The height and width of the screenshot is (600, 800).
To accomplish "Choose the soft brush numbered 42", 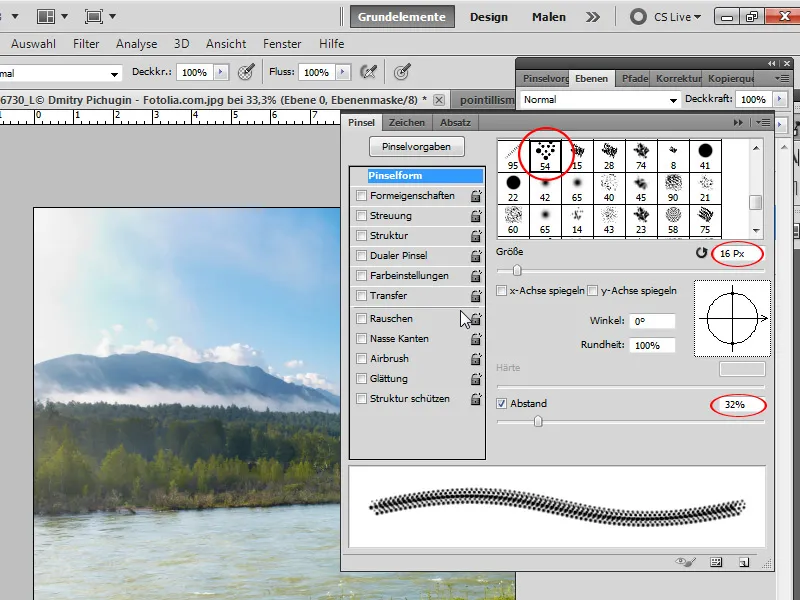I will pyautogui.click(x=545, y=188).
